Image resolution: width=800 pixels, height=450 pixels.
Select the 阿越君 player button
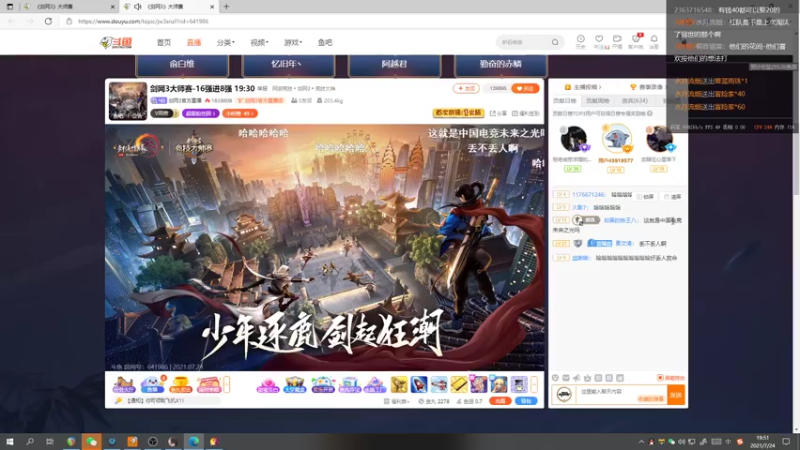click(394, 64)
